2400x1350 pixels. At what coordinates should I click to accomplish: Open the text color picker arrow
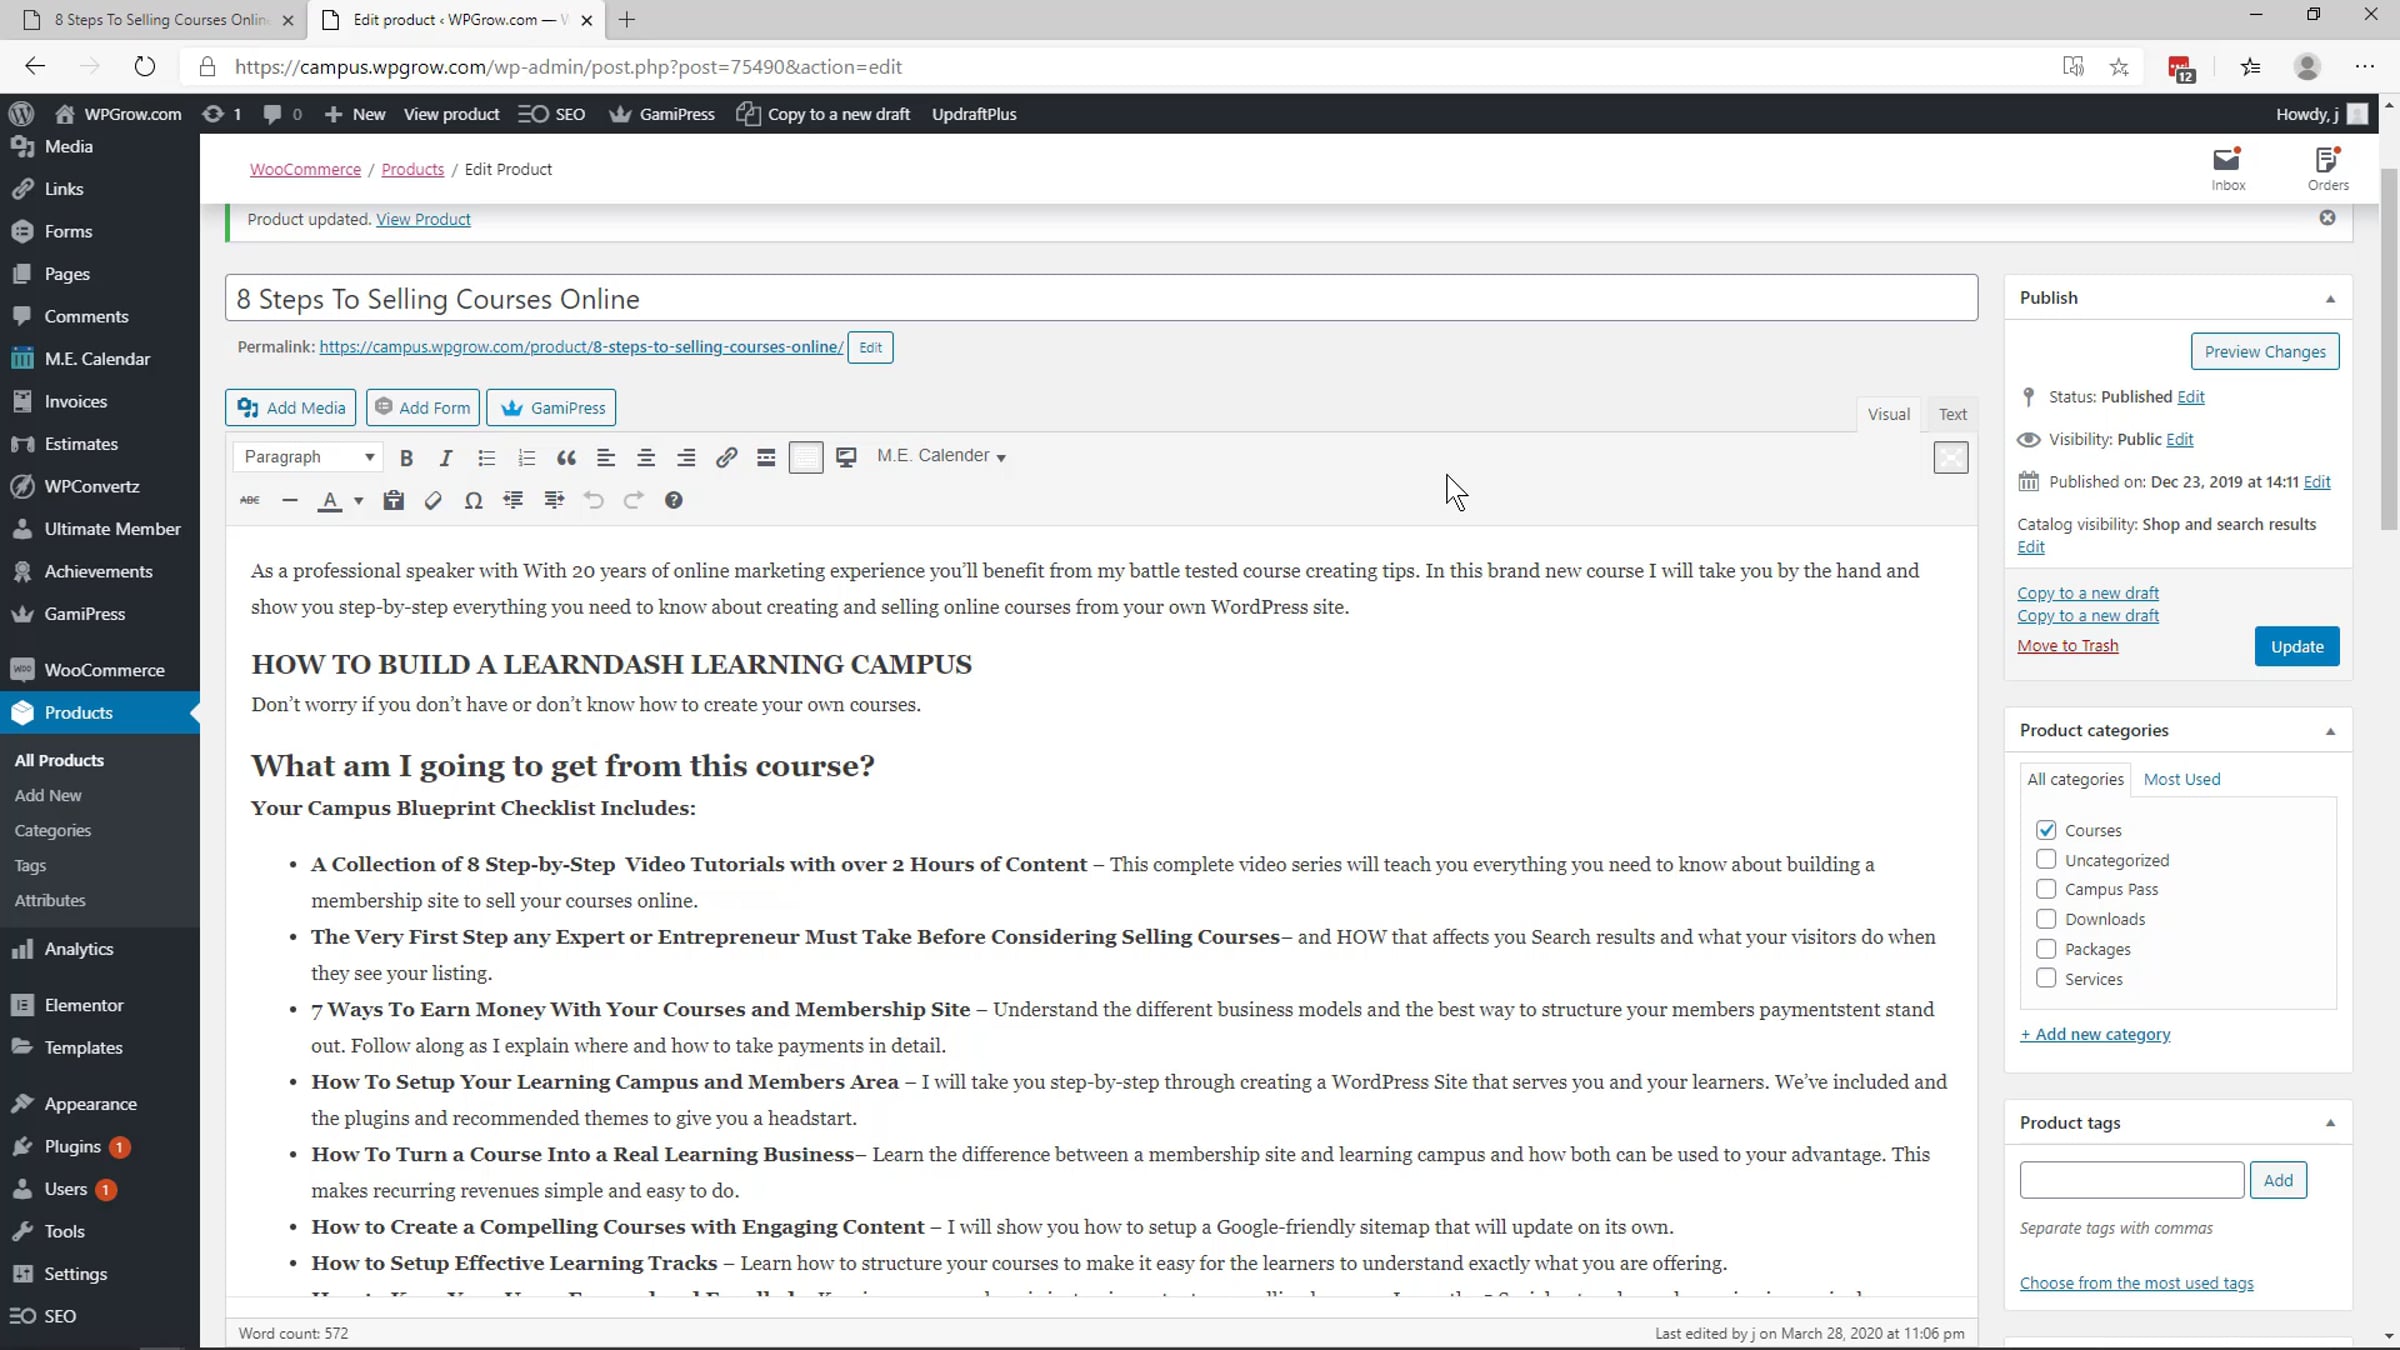(x=358, y=501)
